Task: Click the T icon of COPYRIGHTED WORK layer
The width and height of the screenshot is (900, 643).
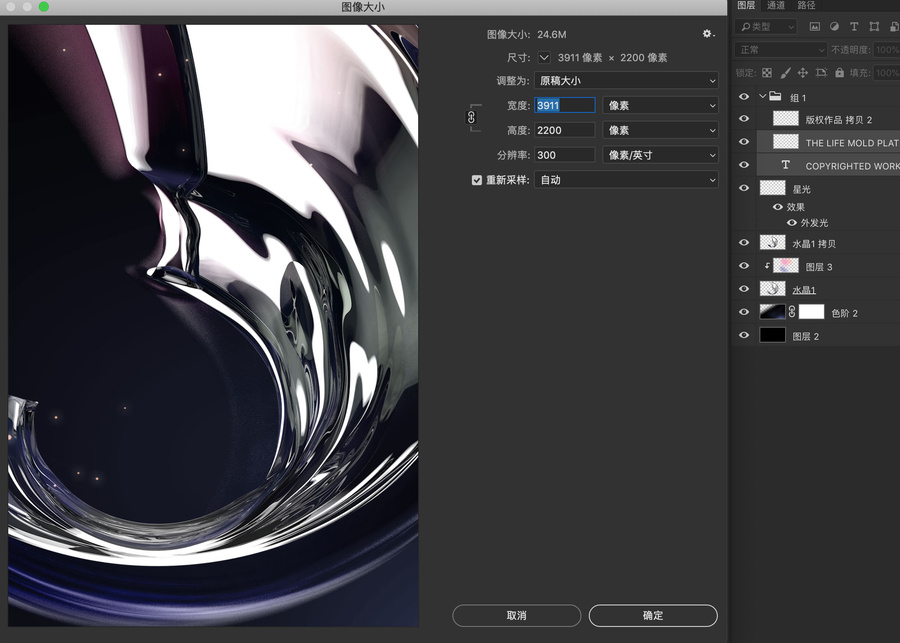Action: (x=785, y=165)
